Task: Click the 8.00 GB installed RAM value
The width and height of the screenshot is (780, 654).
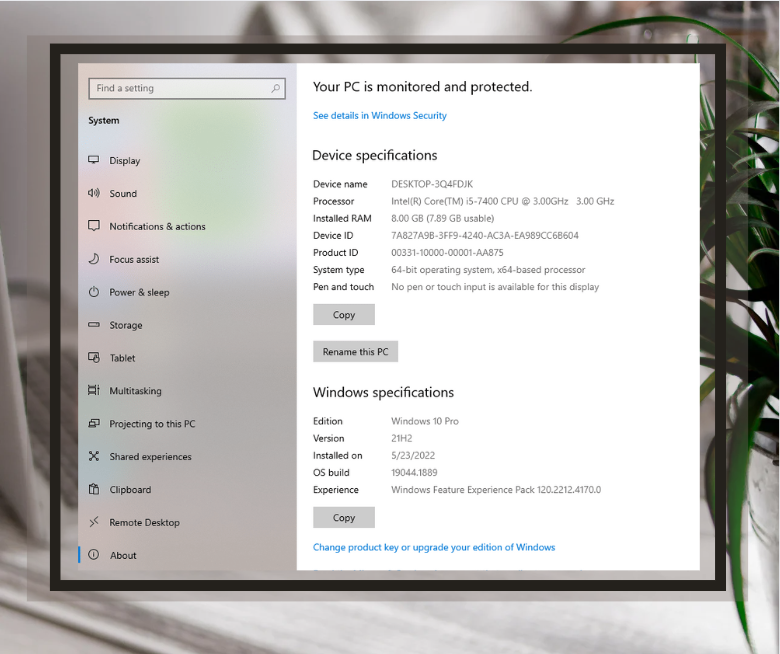Action: pyautogui.click(x=442, y=218)
